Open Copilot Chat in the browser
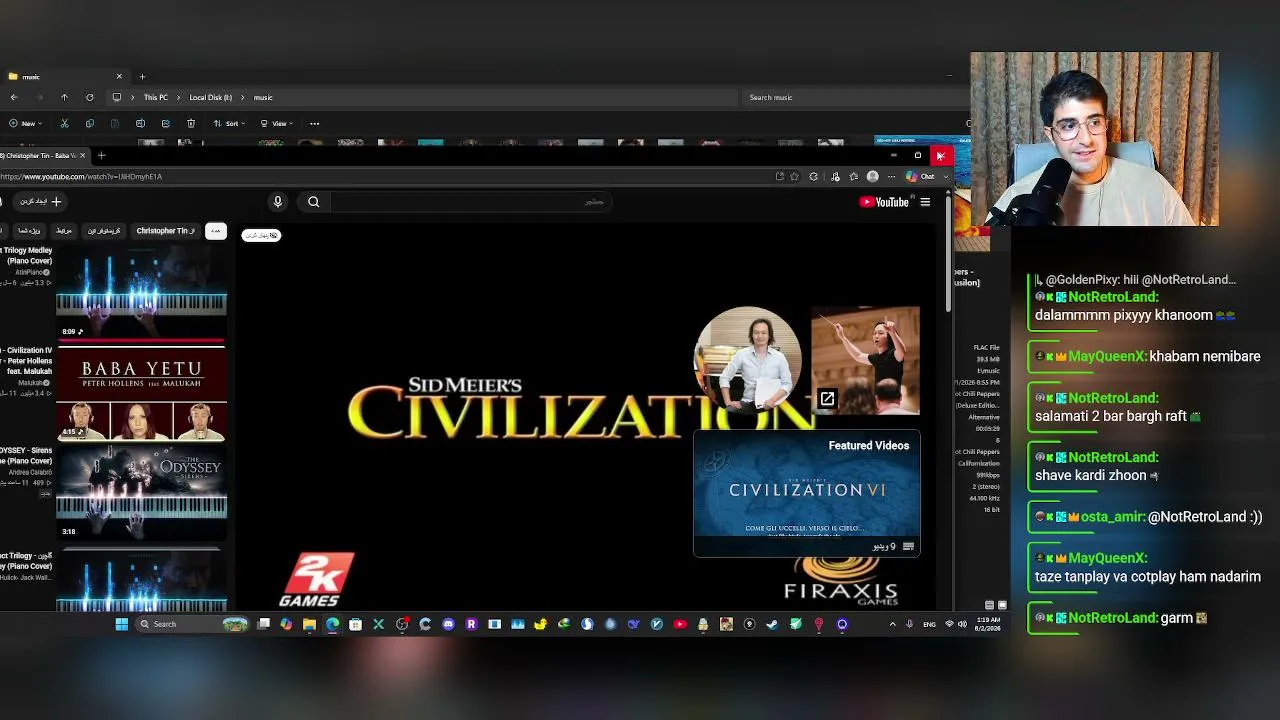The image size is (1280, 720). point(920,177)
